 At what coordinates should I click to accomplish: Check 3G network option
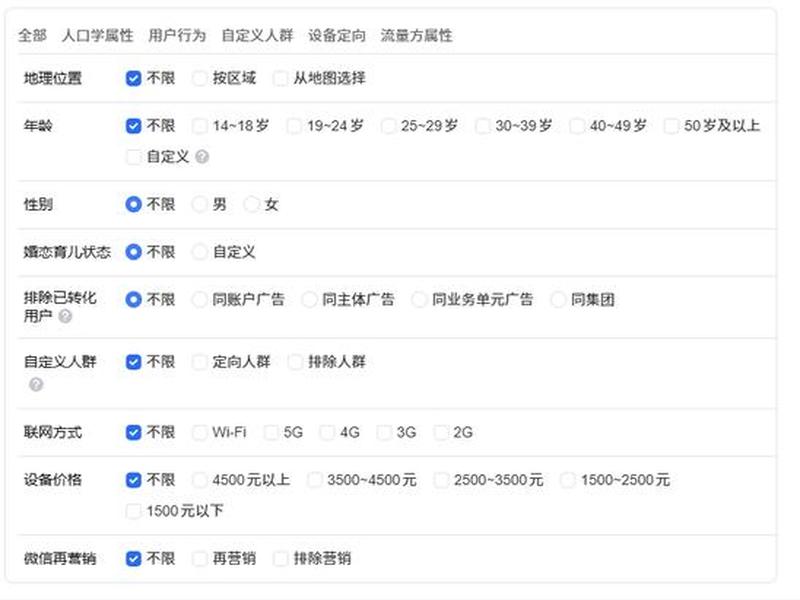(383, 432)
